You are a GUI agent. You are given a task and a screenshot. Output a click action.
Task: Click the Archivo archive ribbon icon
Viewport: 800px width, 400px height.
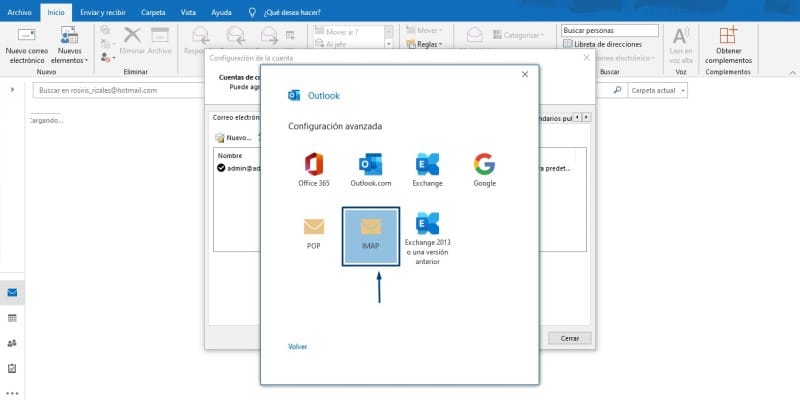[x=160, y=41]
